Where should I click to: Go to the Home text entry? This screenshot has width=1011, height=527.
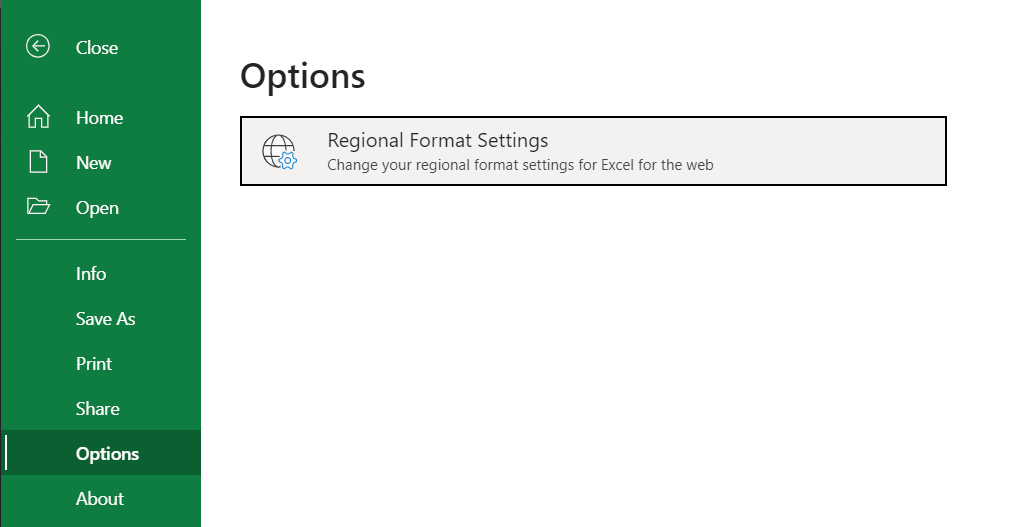99,118
